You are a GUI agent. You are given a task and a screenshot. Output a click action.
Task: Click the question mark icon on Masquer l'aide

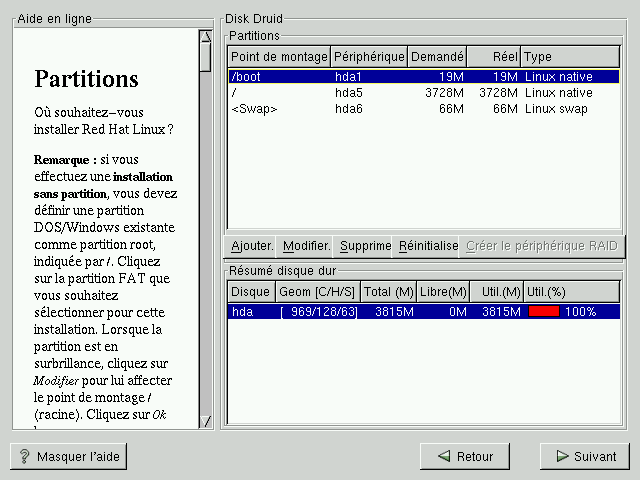click(24, 456)
